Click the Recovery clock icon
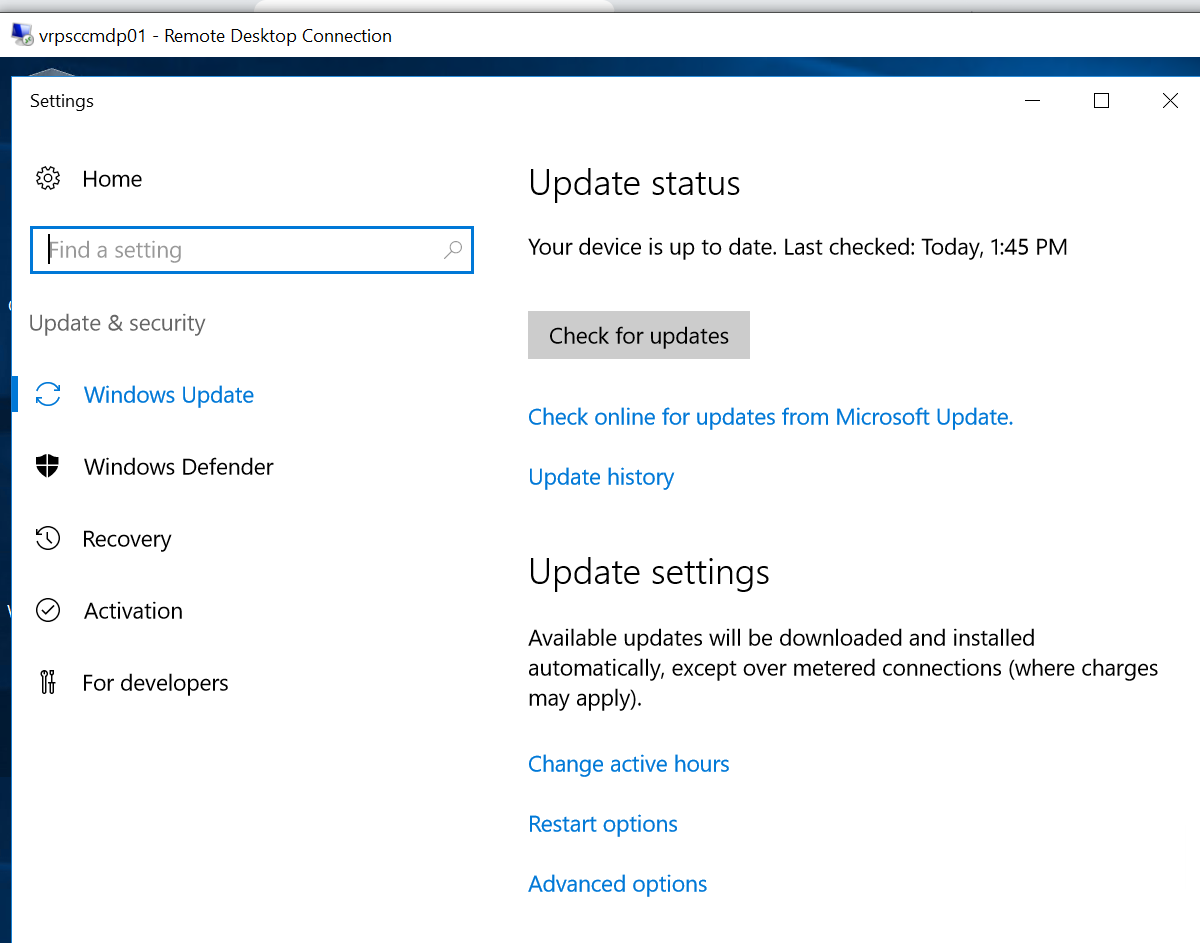Viewport: 1200px width, 943px height. [47, 539]
